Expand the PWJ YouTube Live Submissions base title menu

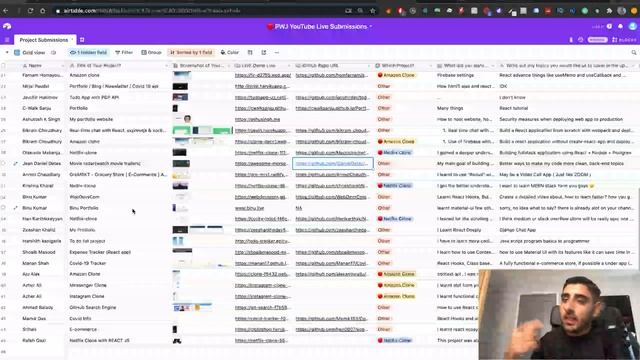point(370,27)
